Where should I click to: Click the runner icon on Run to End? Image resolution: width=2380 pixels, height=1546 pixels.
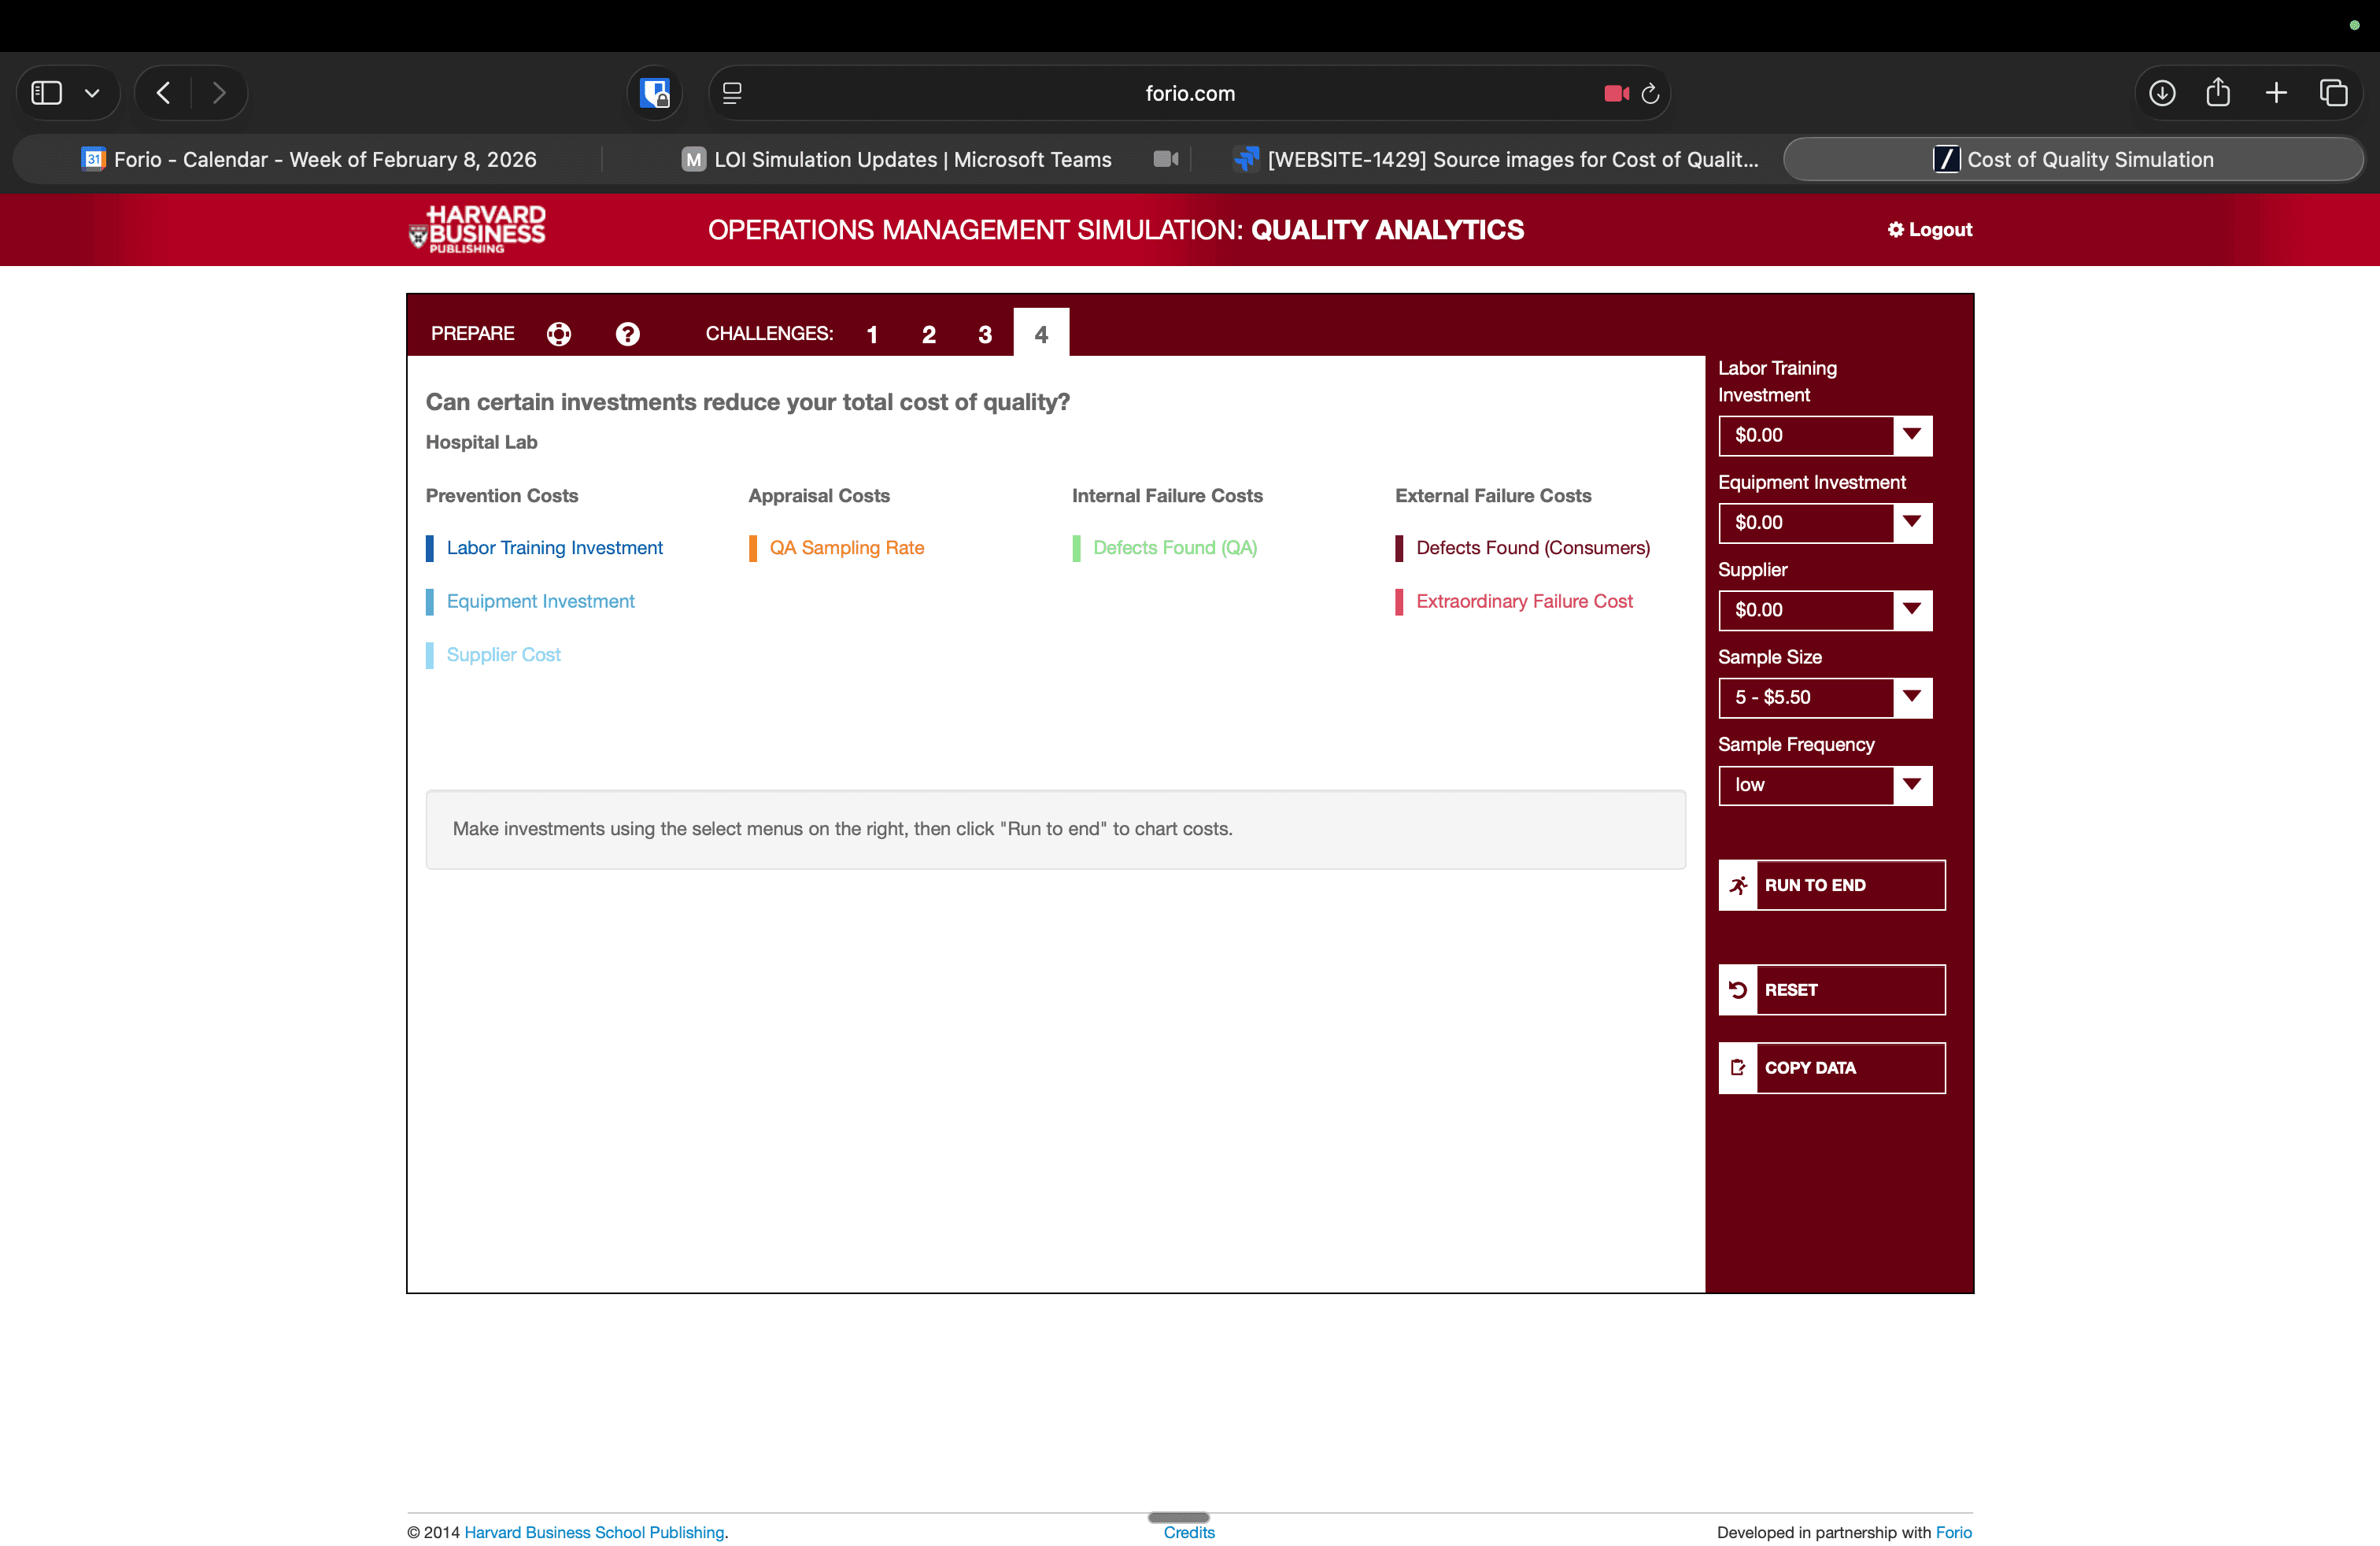click(x=1740, y=885)
